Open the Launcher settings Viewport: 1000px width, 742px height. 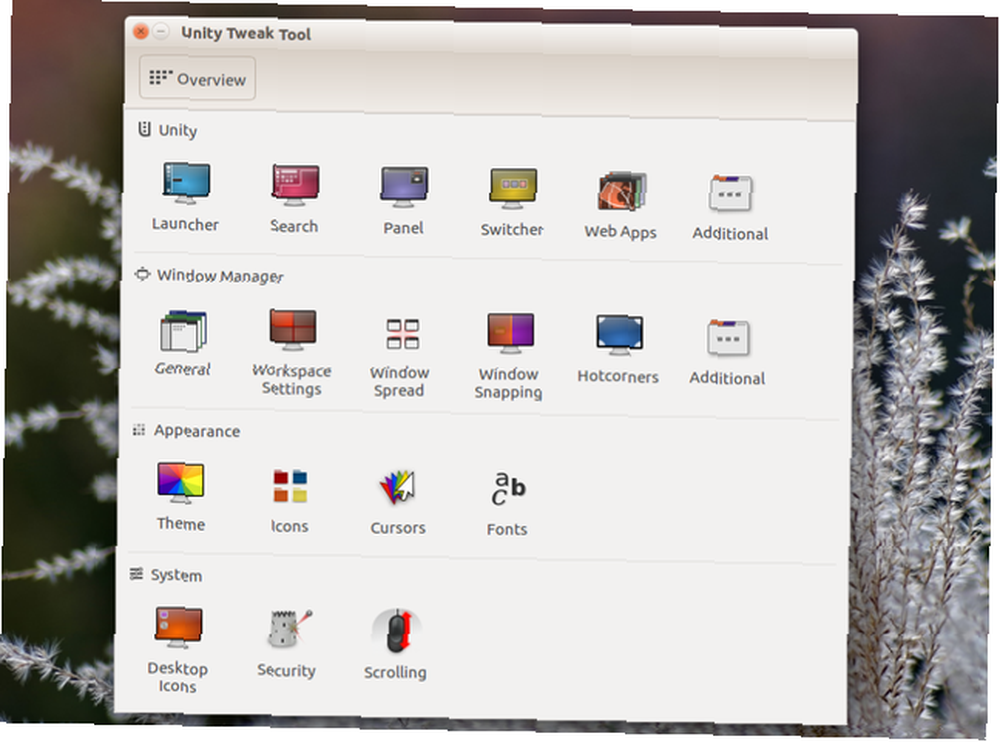(x=186, y=197)
